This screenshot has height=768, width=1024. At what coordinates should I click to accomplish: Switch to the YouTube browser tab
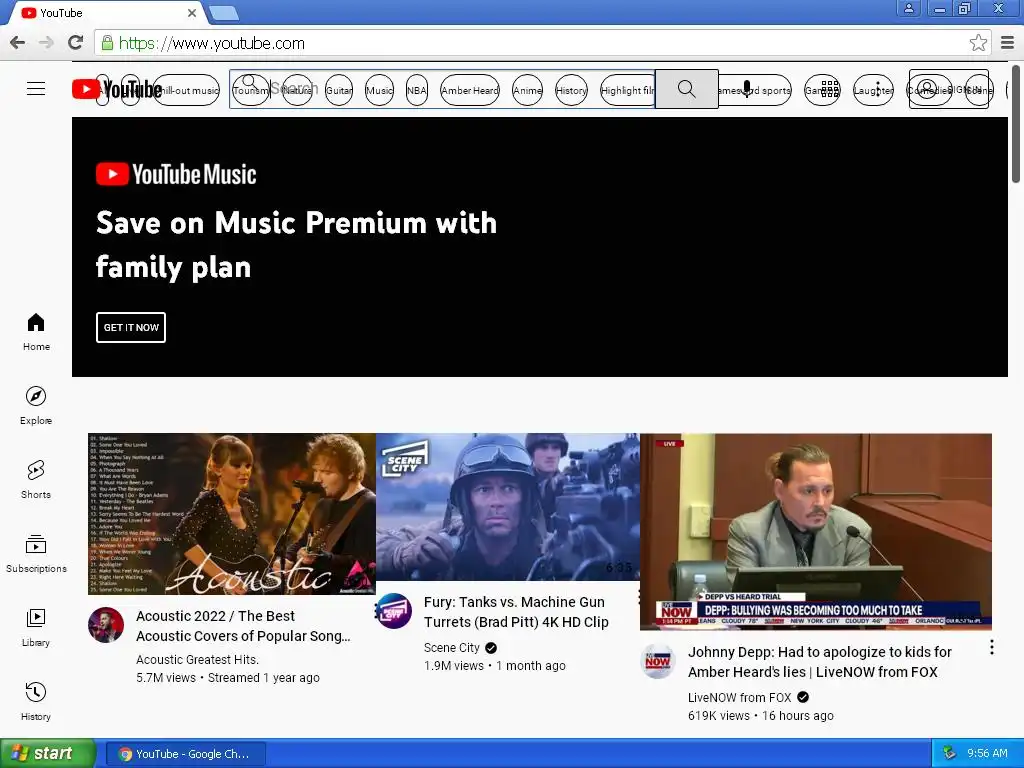tap(108, 12)
